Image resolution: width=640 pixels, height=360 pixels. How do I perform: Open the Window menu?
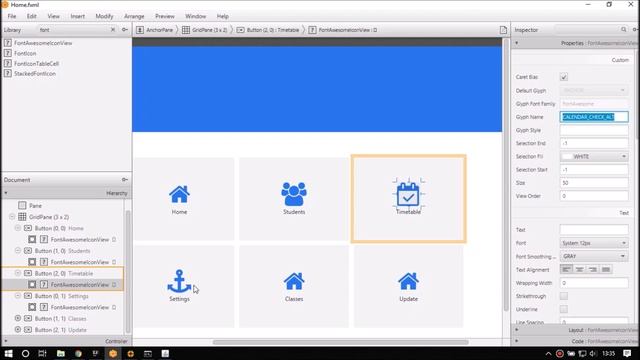(x=196, y=16)
